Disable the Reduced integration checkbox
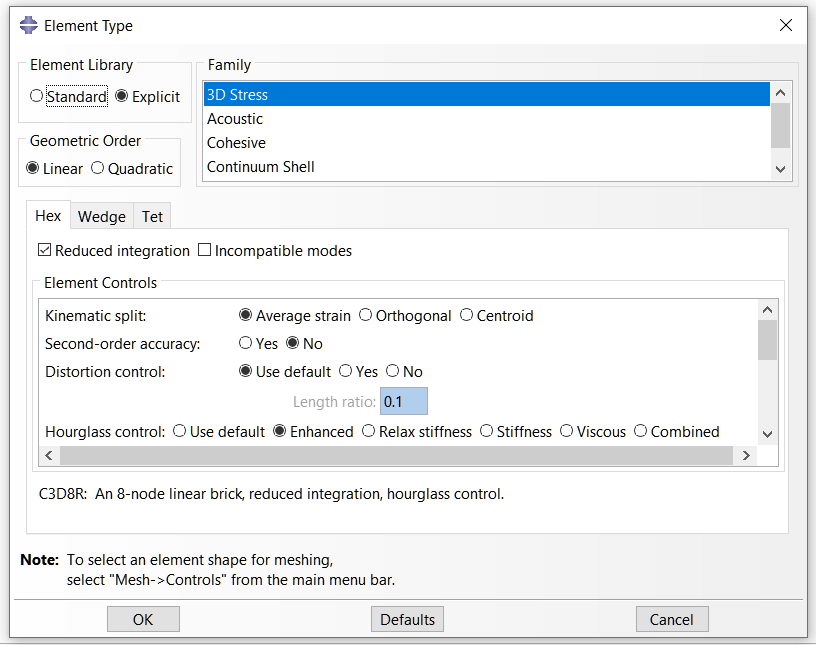Image resolution: width=816 pixels, height=645 pixels. click(x=45, y=251)
